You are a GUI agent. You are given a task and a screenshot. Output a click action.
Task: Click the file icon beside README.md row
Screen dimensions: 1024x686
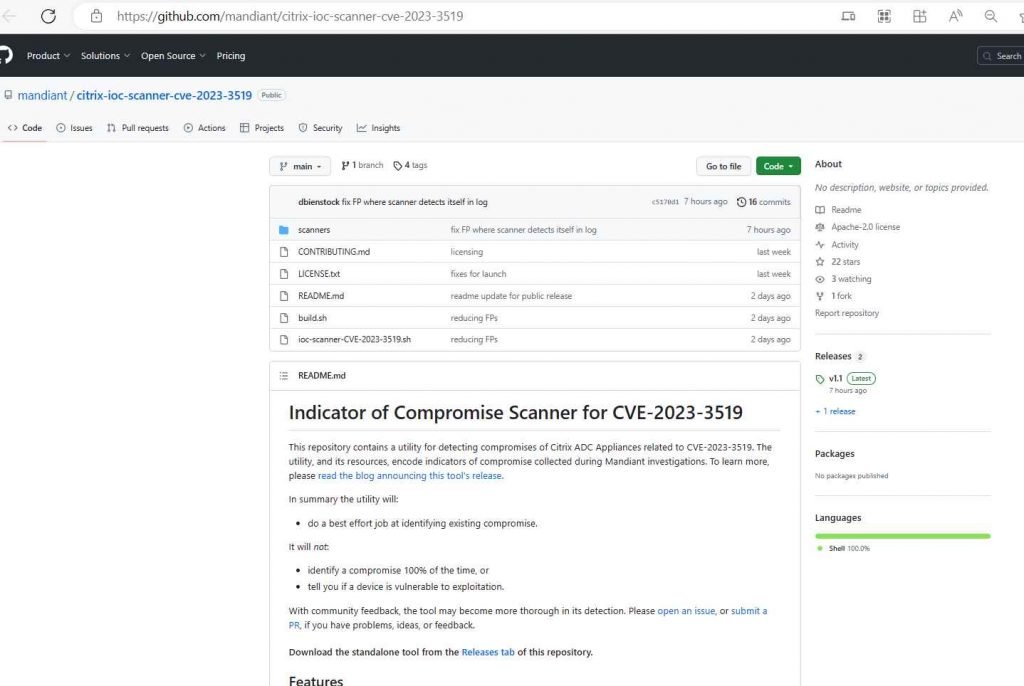(283, 296)
